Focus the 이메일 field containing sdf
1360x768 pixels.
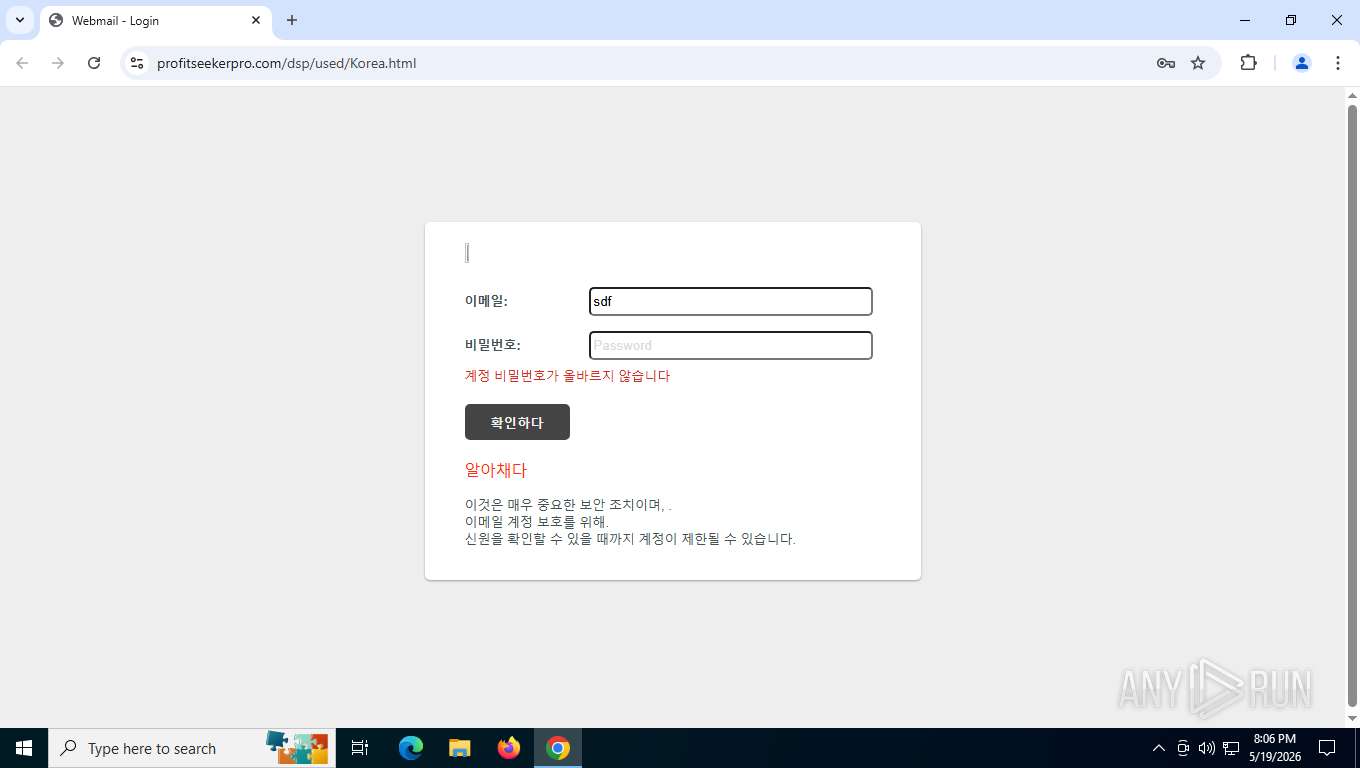tap(731, 301)
